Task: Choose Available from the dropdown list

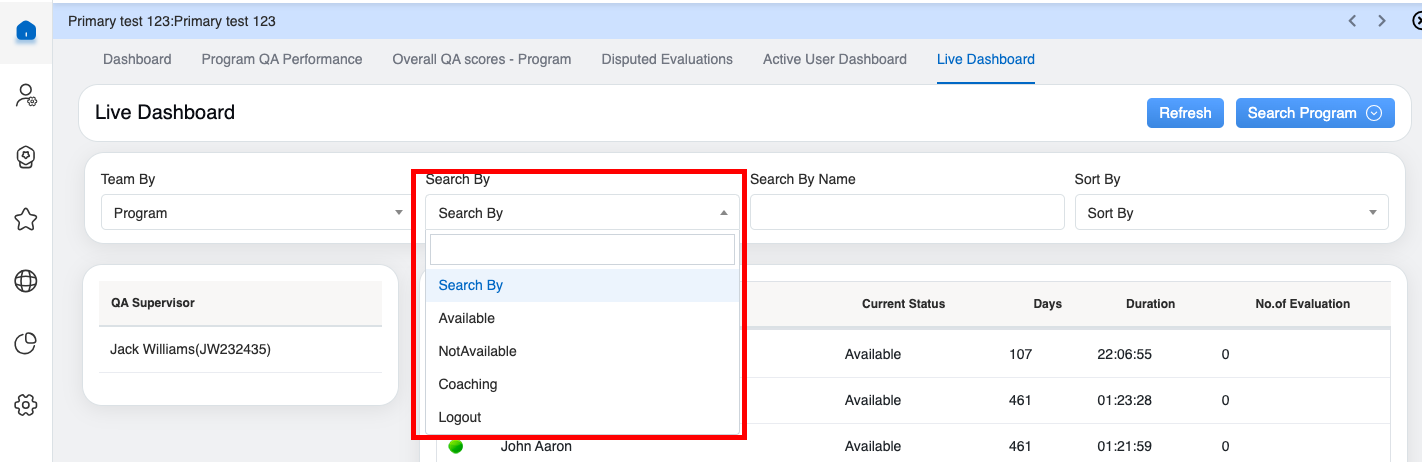Action: pyautogui.click(x=467, y=318)
